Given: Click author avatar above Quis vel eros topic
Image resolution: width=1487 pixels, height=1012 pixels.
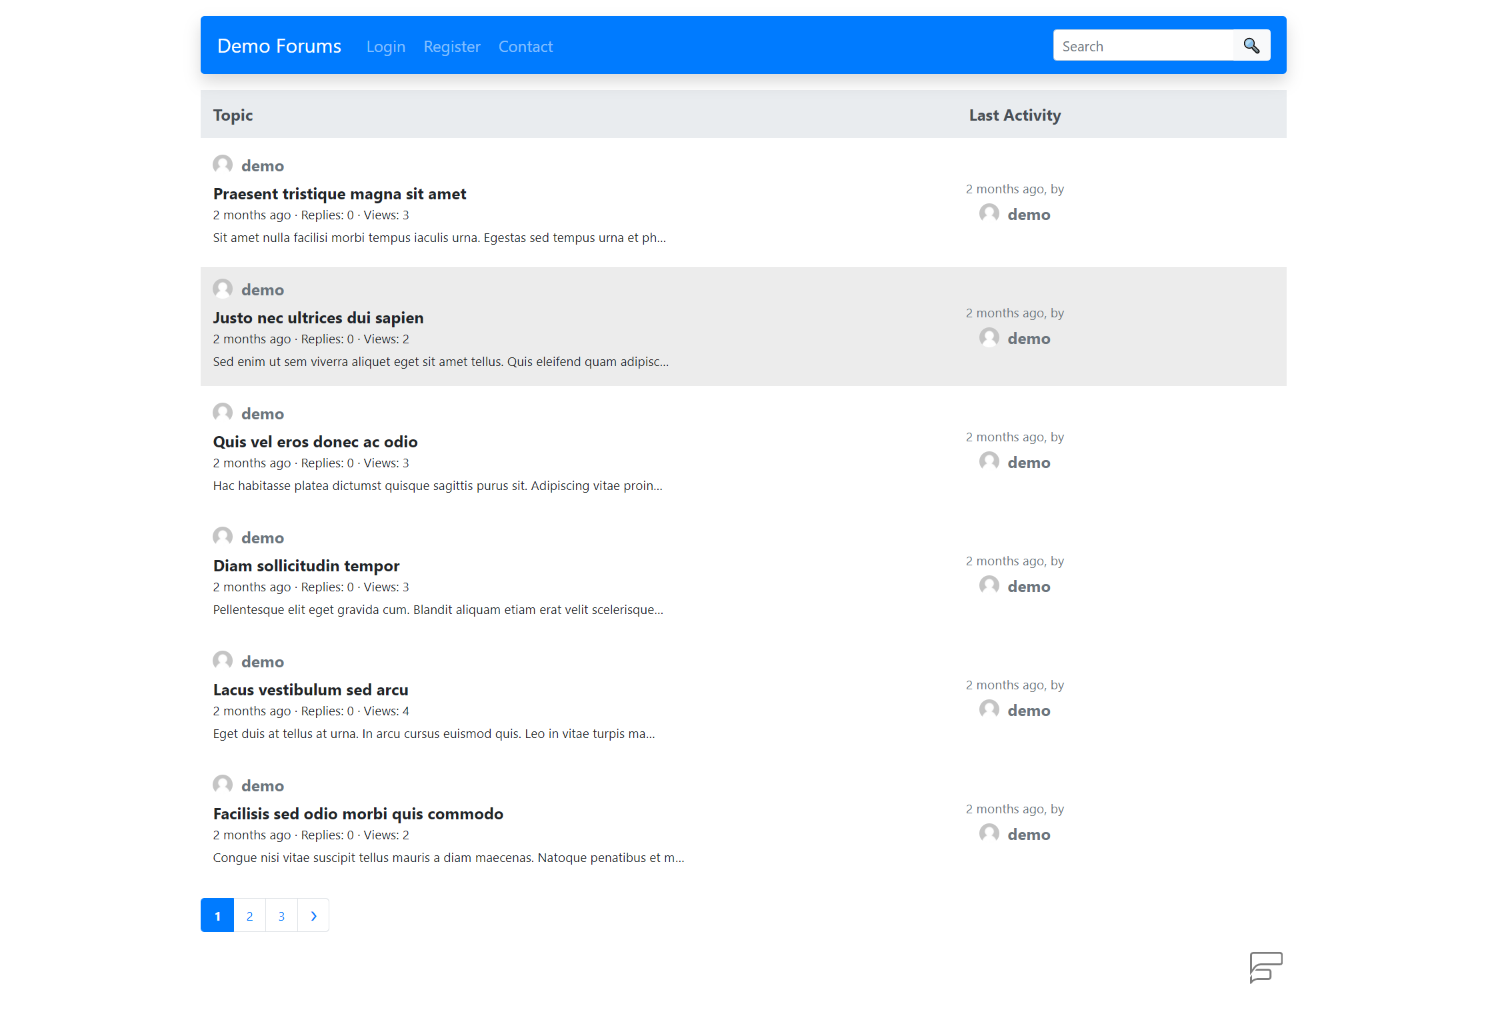Looking at the screenshot, I should [x=223, y=412].
